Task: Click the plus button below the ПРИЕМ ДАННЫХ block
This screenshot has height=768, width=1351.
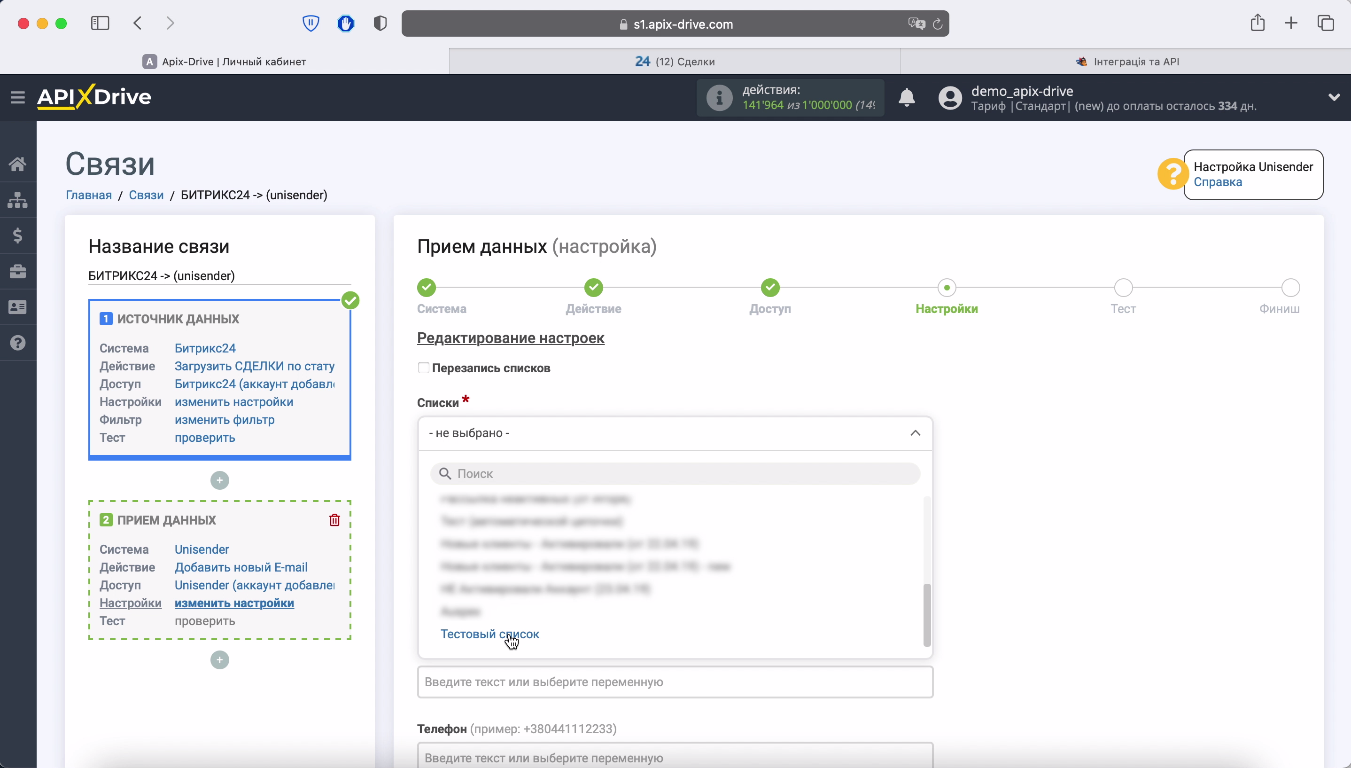Action: 220,660
